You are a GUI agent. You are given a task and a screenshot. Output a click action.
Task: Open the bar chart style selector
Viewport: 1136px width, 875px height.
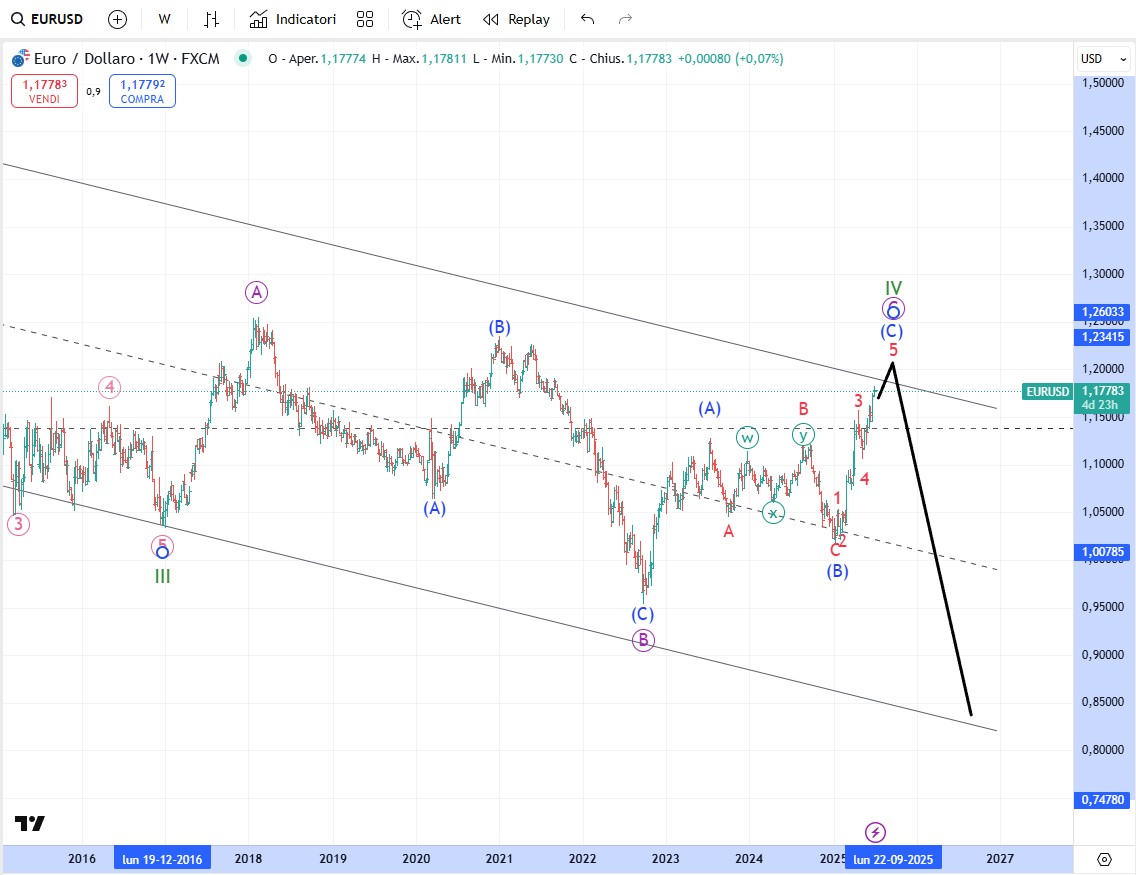tap(211, 20)
